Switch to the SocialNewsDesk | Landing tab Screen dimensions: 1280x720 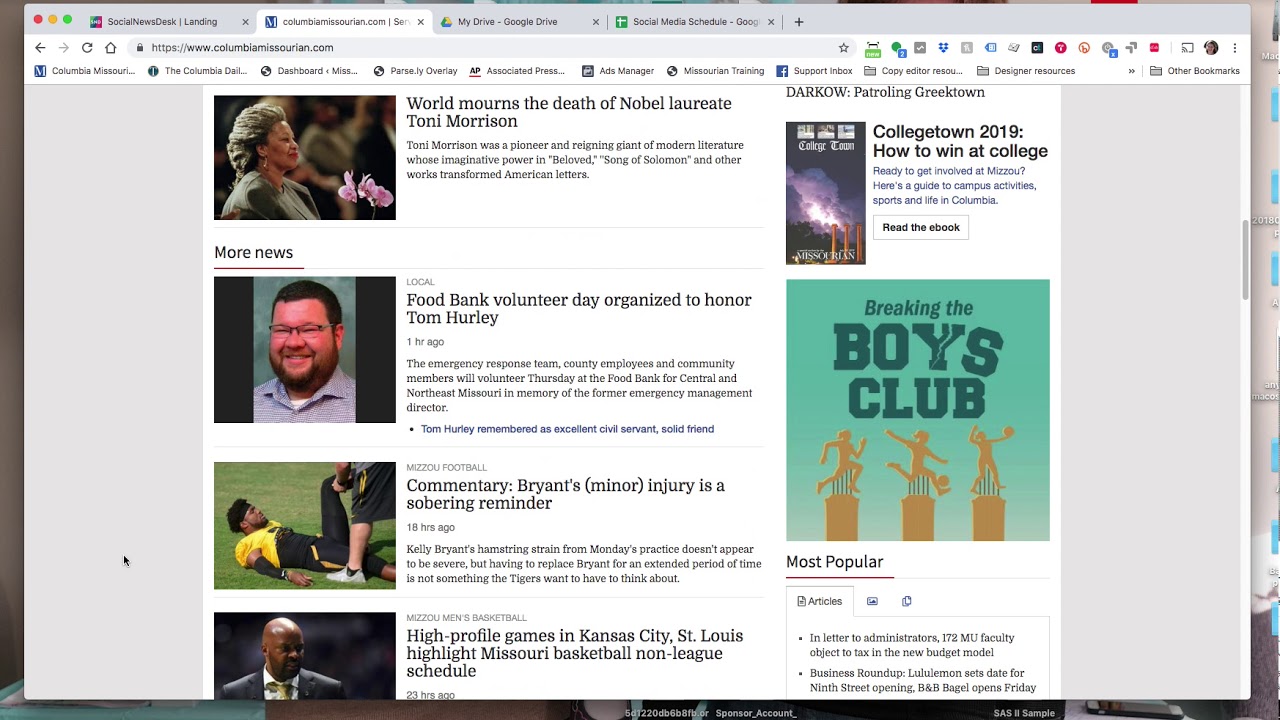tap(162, 21)
